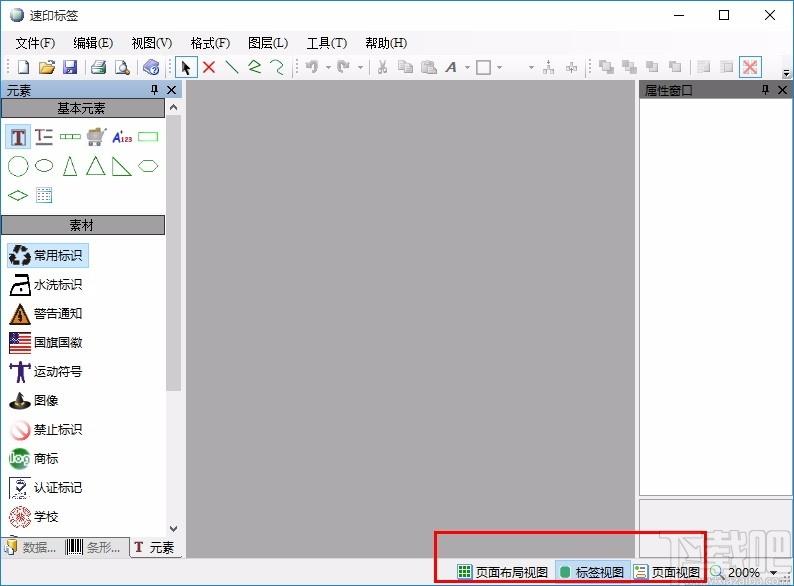Open 禁止标识 material category
Viewport: 794px width, 586px height.
(46, 430)
